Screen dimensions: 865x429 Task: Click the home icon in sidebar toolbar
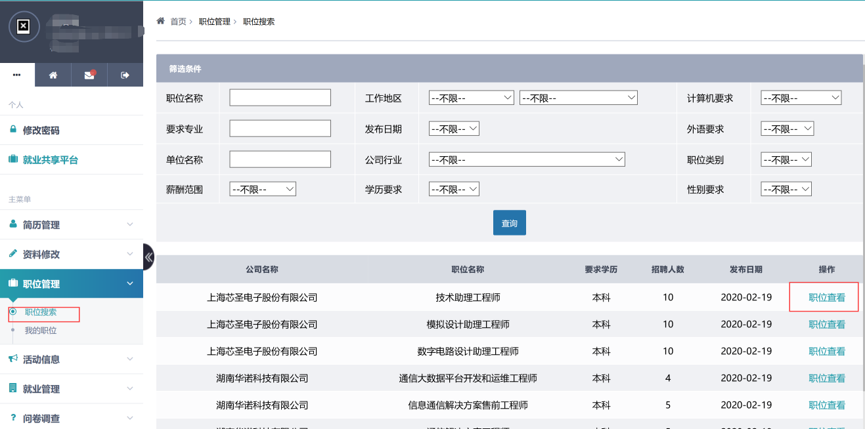click(53, 75)
